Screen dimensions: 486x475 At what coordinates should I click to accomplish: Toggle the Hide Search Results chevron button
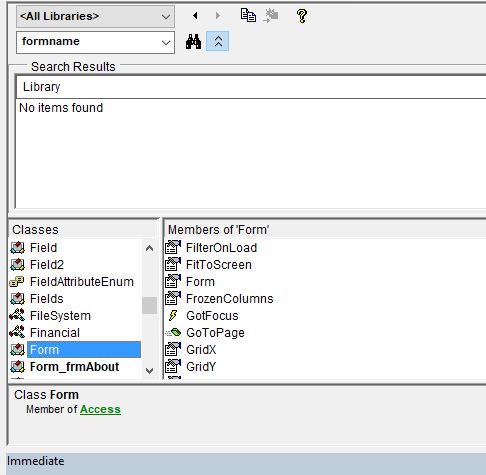tap(218, 41)
